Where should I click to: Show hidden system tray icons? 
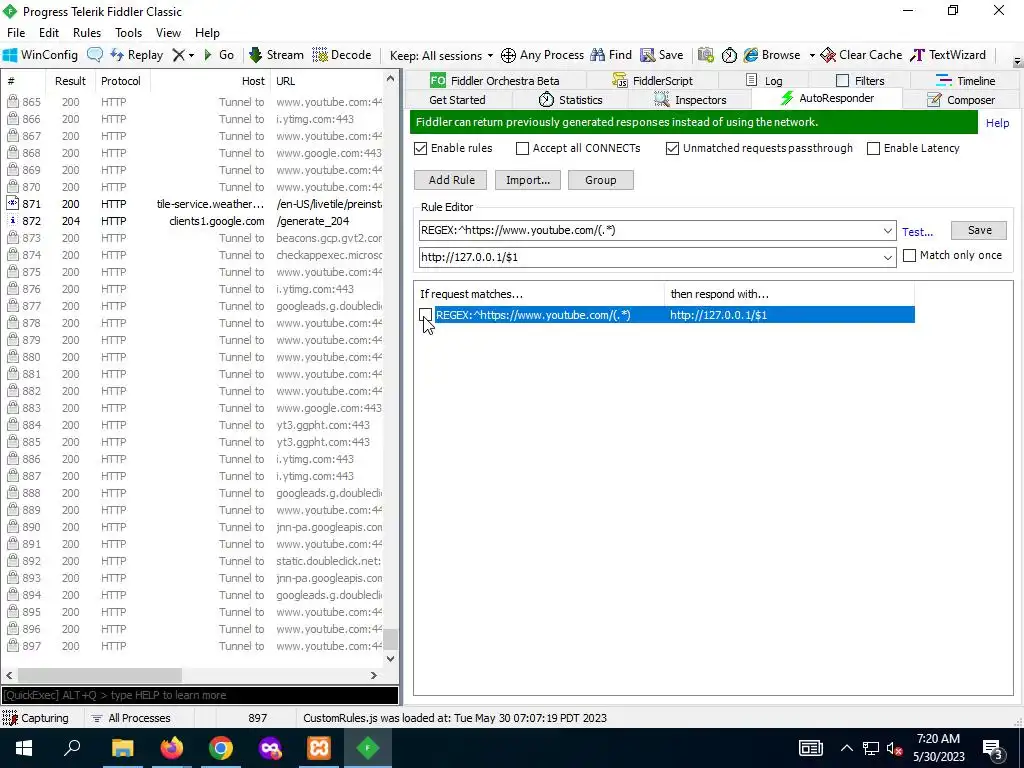click(846, 748)
